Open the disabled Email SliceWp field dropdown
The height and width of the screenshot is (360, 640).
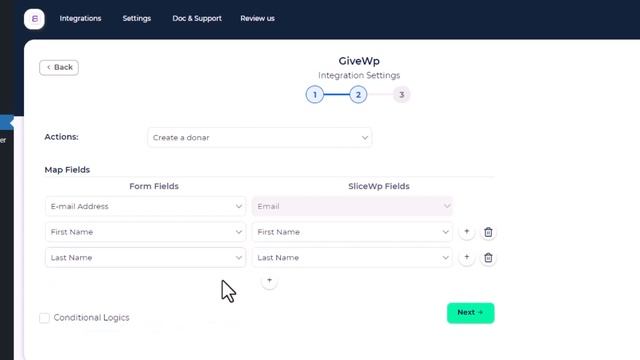352,207
